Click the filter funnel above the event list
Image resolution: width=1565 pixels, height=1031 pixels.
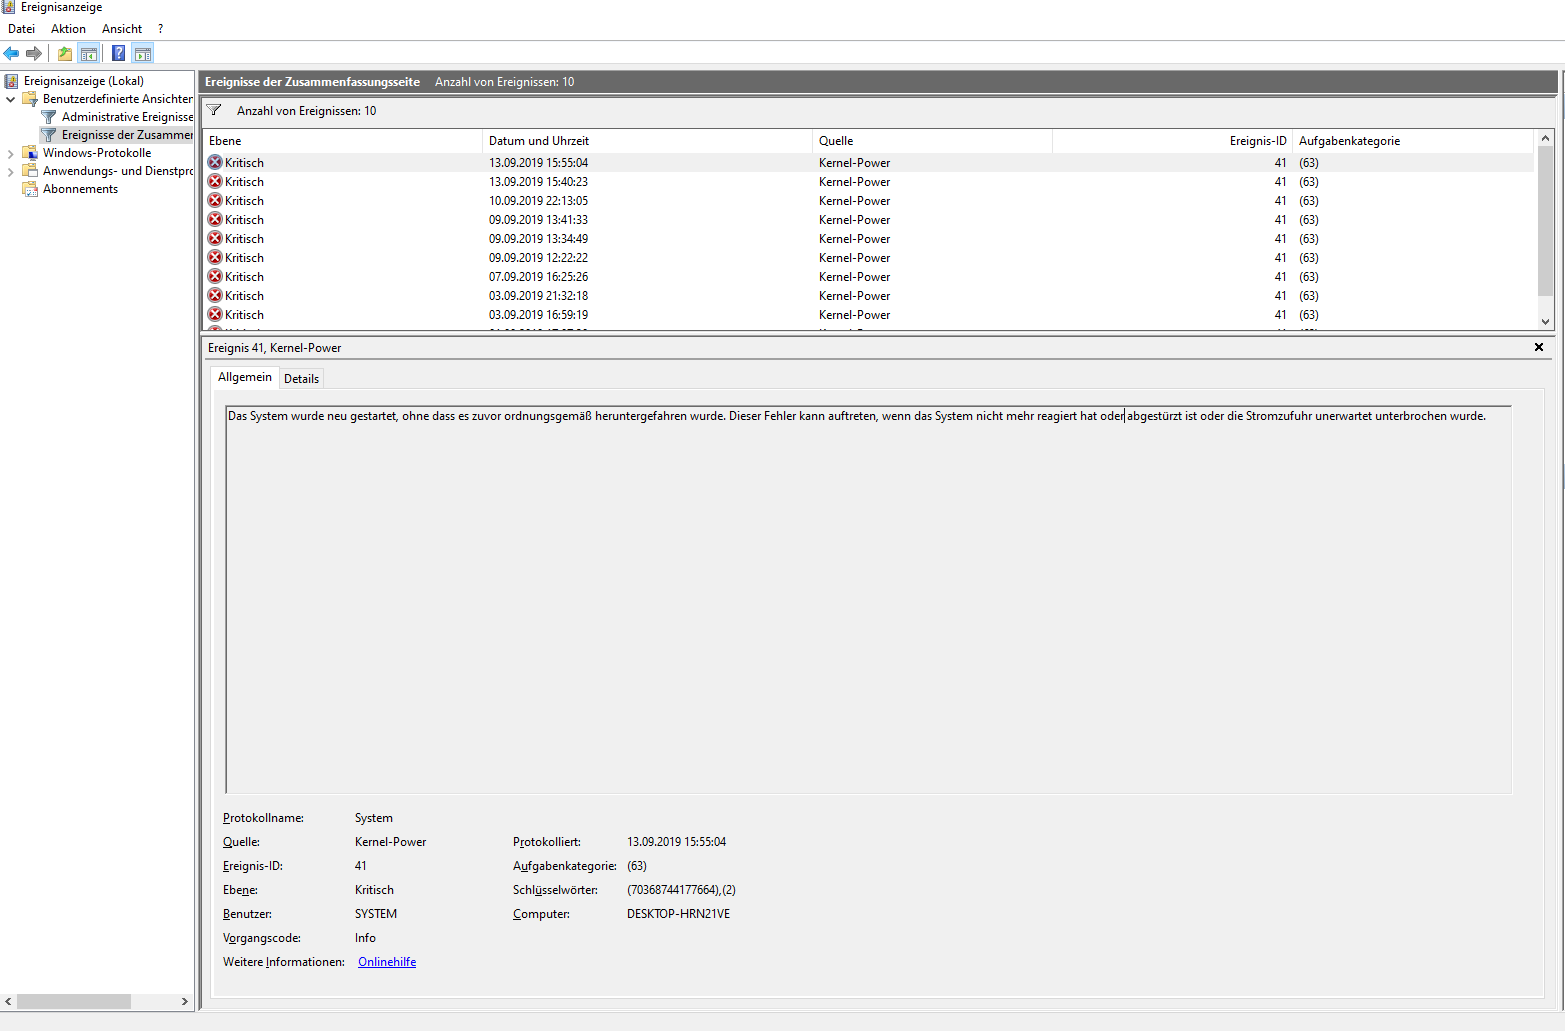point(214,110)
